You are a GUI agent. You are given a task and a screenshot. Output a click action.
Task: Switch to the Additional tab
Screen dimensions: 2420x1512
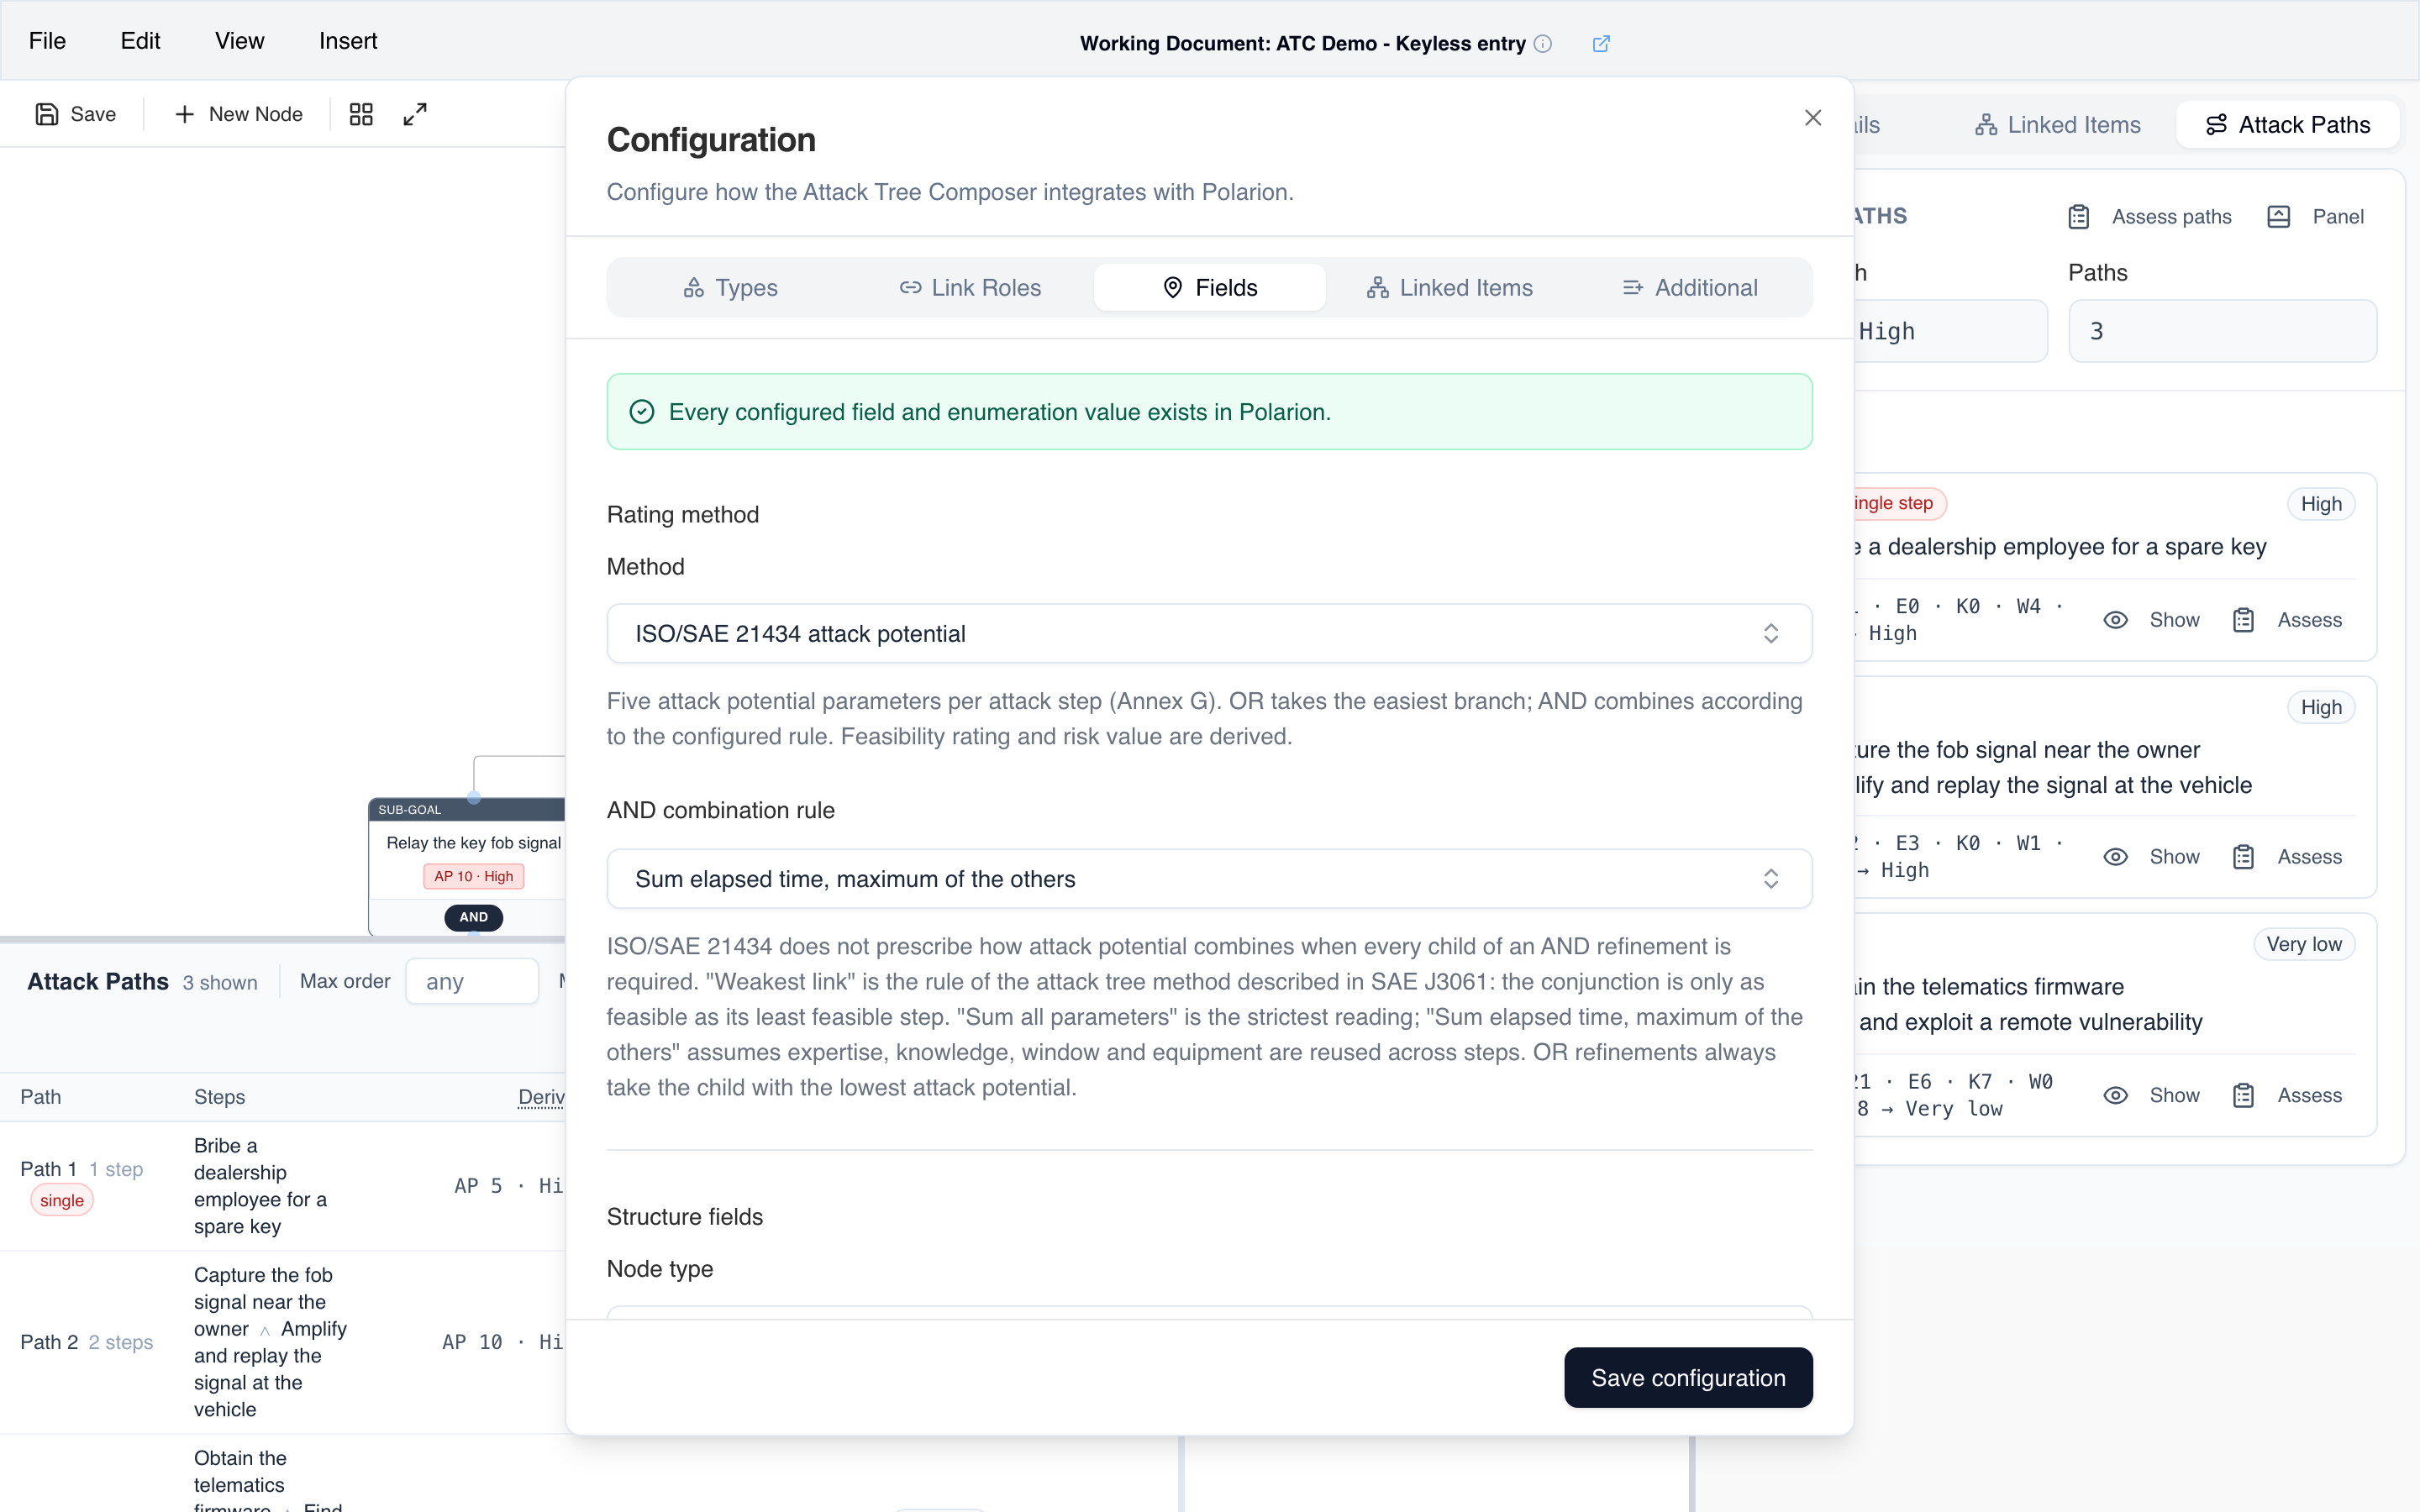point(1690,288)
